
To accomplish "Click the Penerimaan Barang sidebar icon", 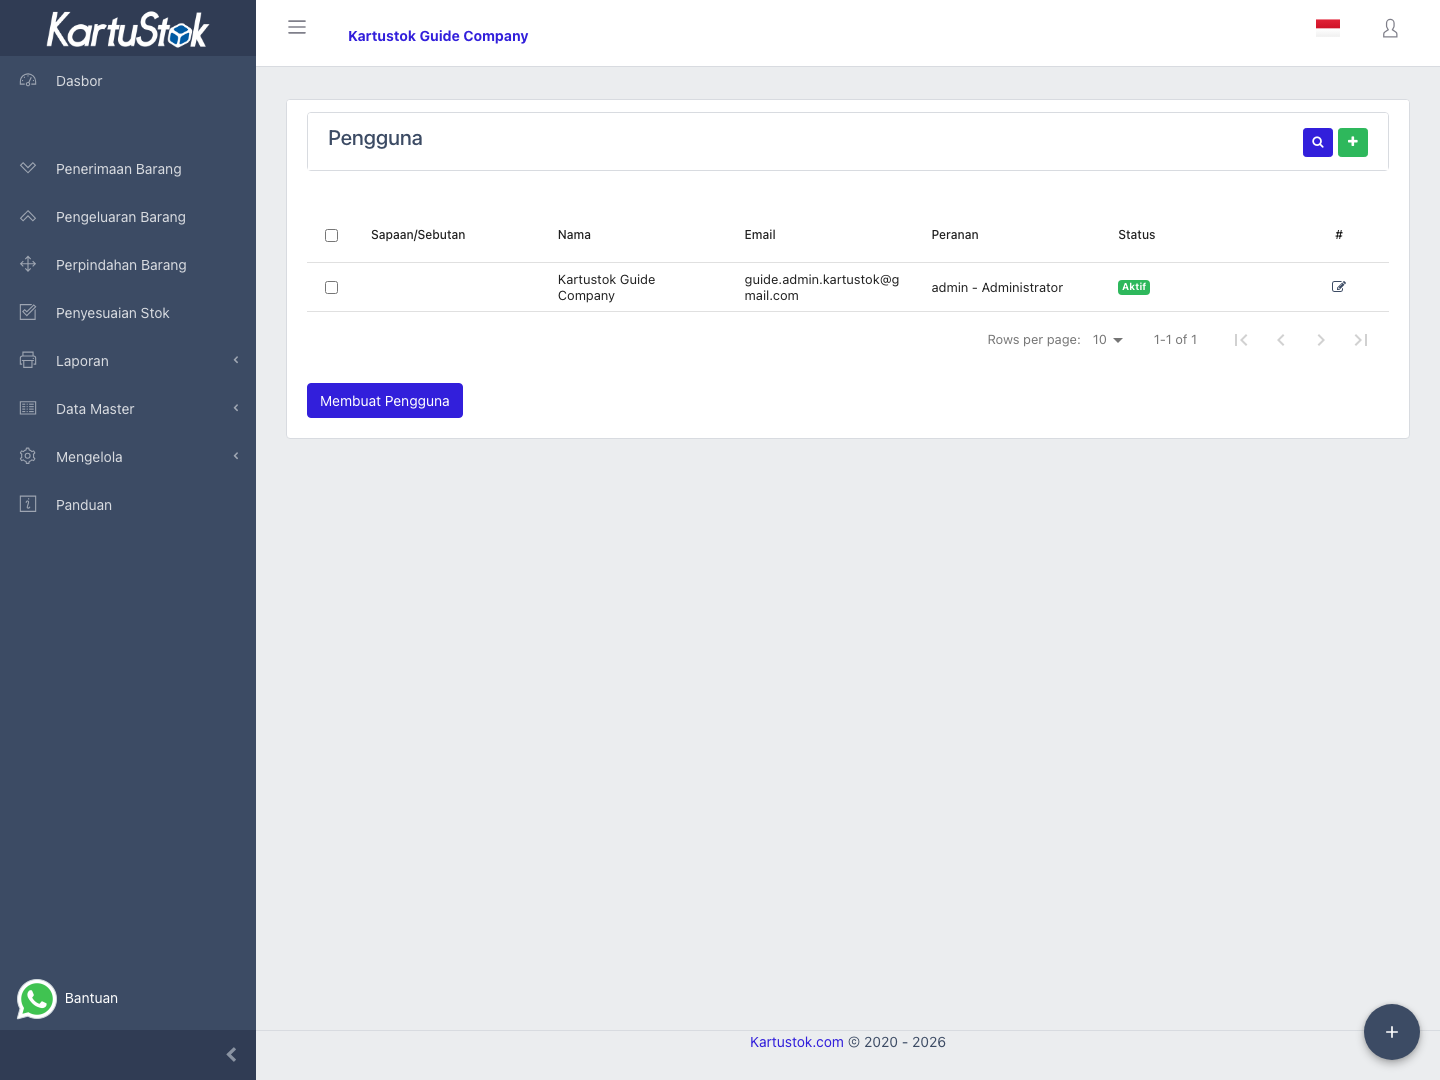I will tap(28, 168).
